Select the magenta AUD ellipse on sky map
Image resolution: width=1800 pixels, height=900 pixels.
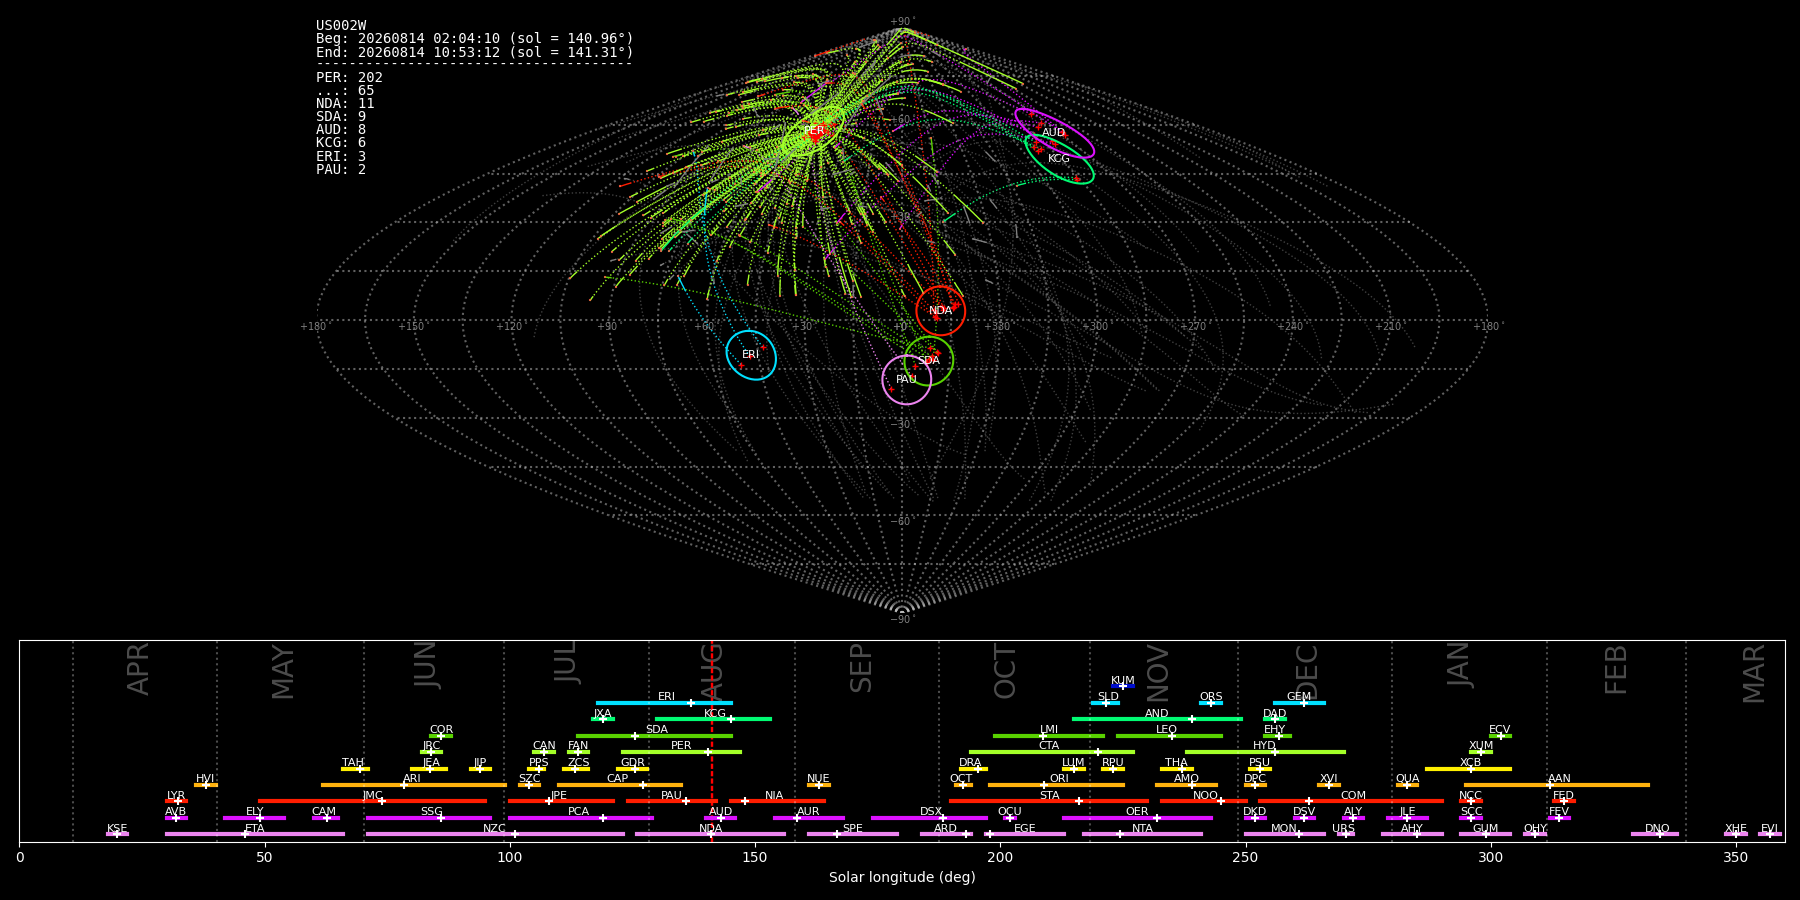(1054, 133)
